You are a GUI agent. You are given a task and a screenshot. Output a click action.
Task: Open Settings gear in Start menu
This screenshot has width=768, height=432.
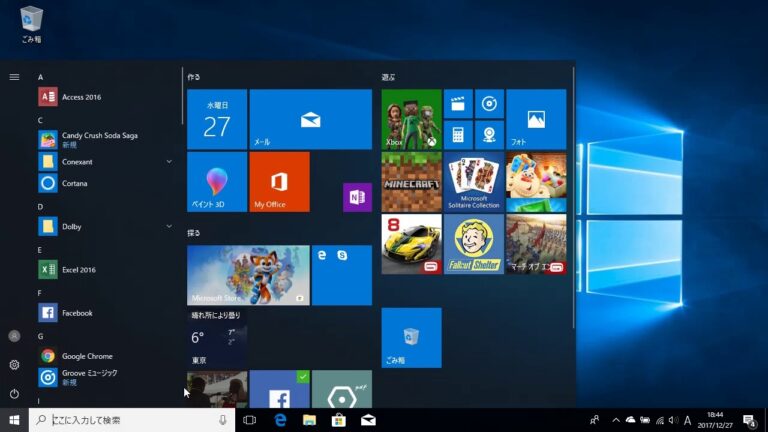(14, 365)
